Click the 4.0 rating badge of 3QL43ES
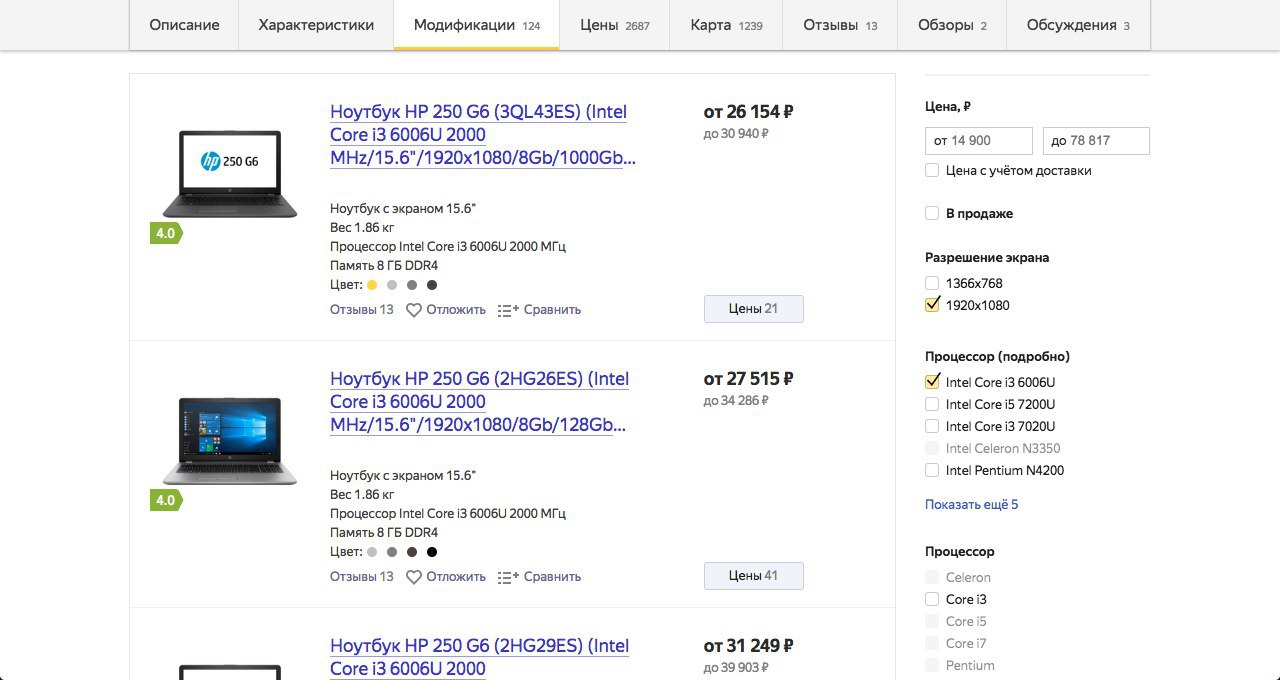The image size is (1280, 680). coord(166,233)
